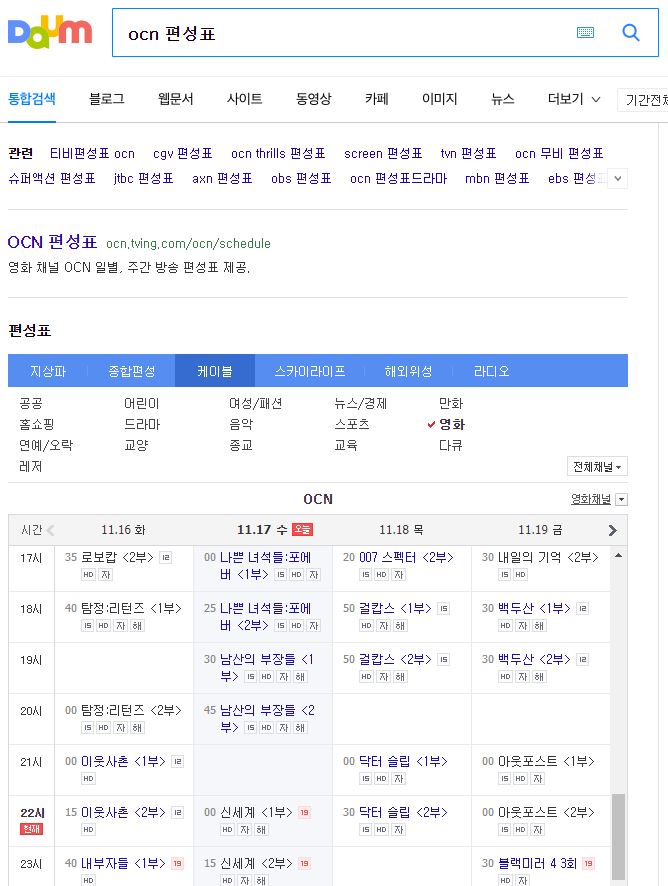Open the virtual keyboard icon
The width and height of the screenshot is (668, 886).
click(585, 32)
